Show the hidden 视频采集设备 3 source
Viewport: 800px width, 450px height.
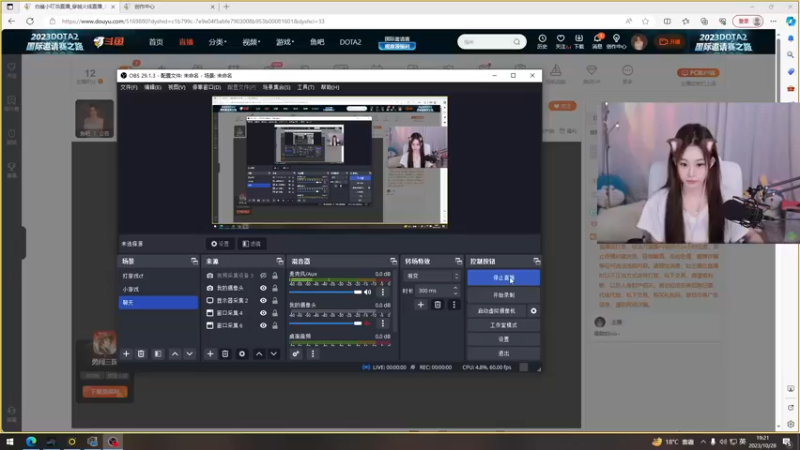[x=263, y=276]
